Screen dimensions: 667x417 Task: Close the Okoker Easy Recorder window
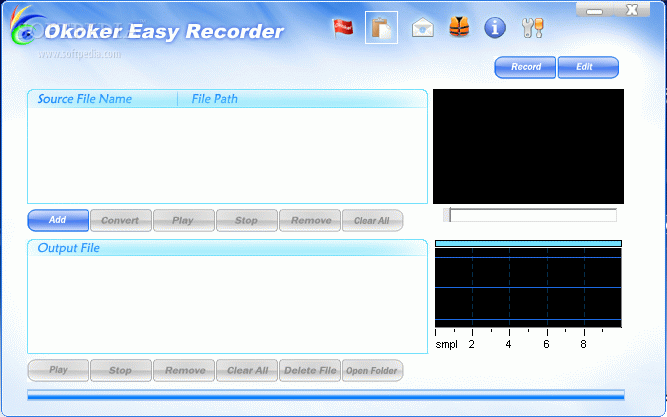pos(632,10)
